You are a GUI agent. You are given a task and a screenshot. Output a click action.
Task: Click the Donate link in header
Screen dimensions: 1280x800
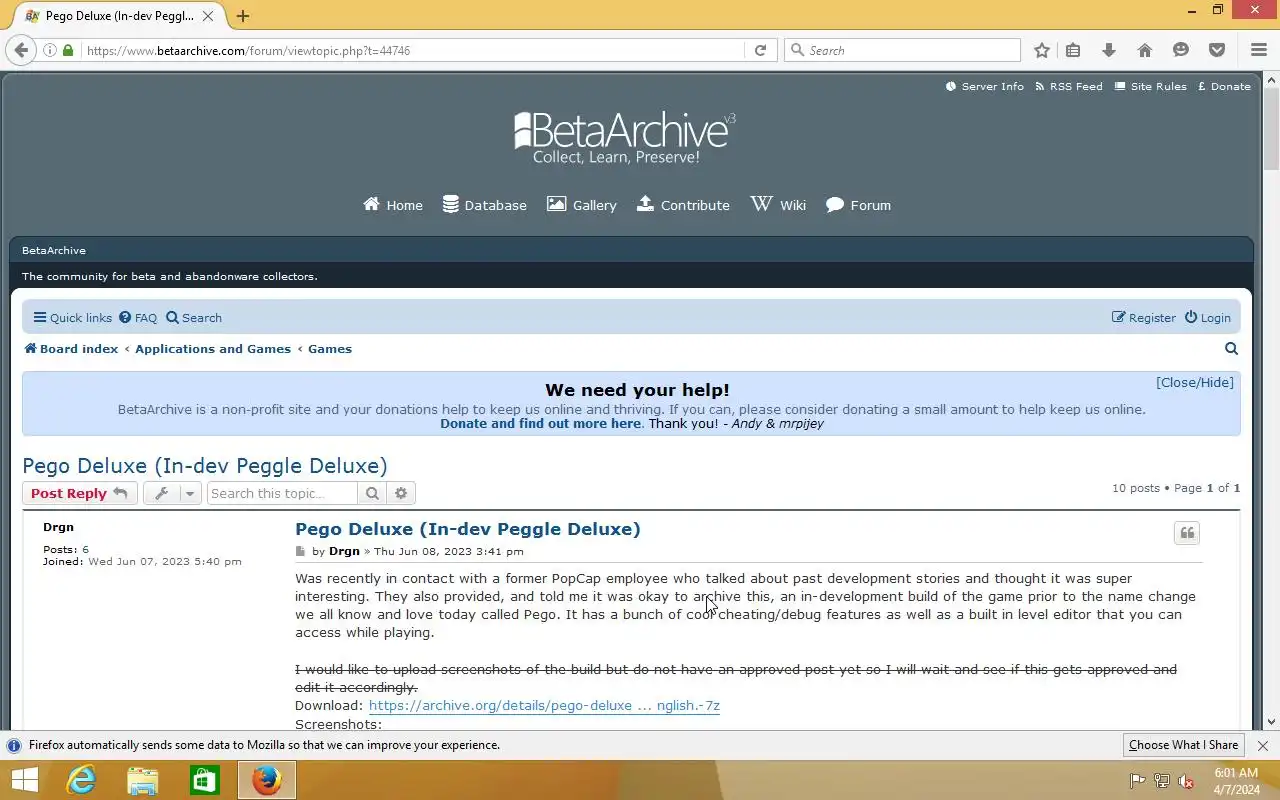coord(1224,86)
